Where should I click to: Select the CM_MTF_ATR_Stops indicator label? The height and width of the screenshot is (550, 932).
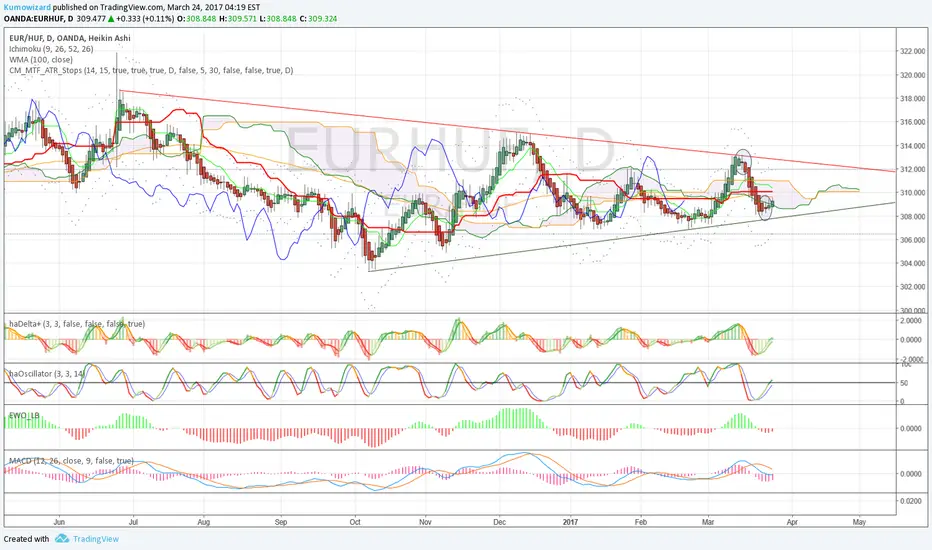pos(151,70)
